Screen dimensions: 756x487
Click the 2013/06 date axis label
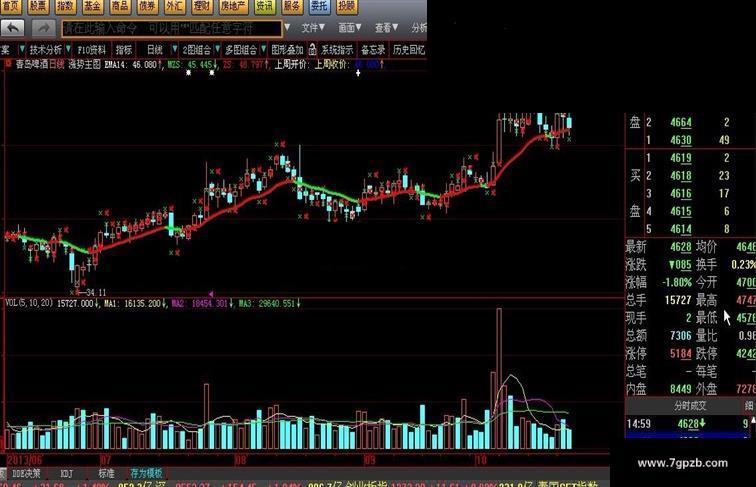tap(24, 460)
